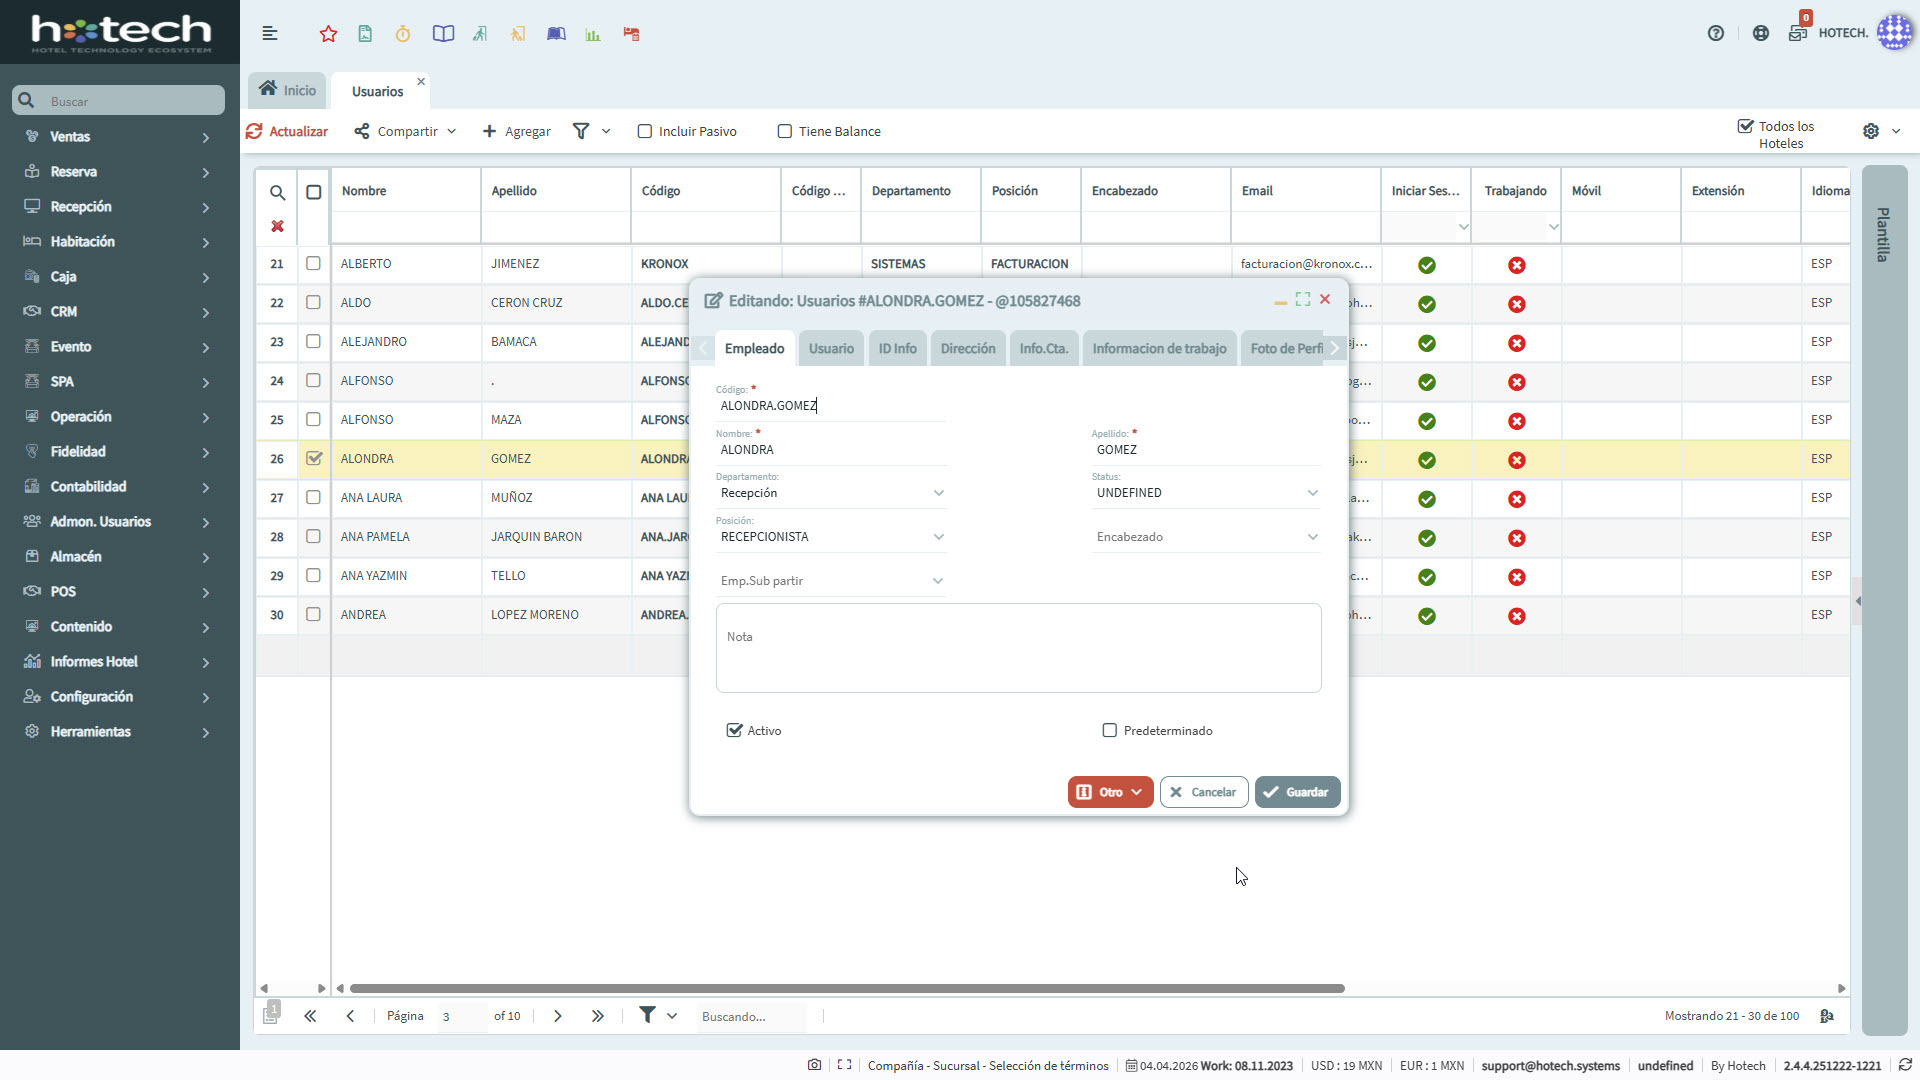Check the Incluir Pasivo option

645,131
